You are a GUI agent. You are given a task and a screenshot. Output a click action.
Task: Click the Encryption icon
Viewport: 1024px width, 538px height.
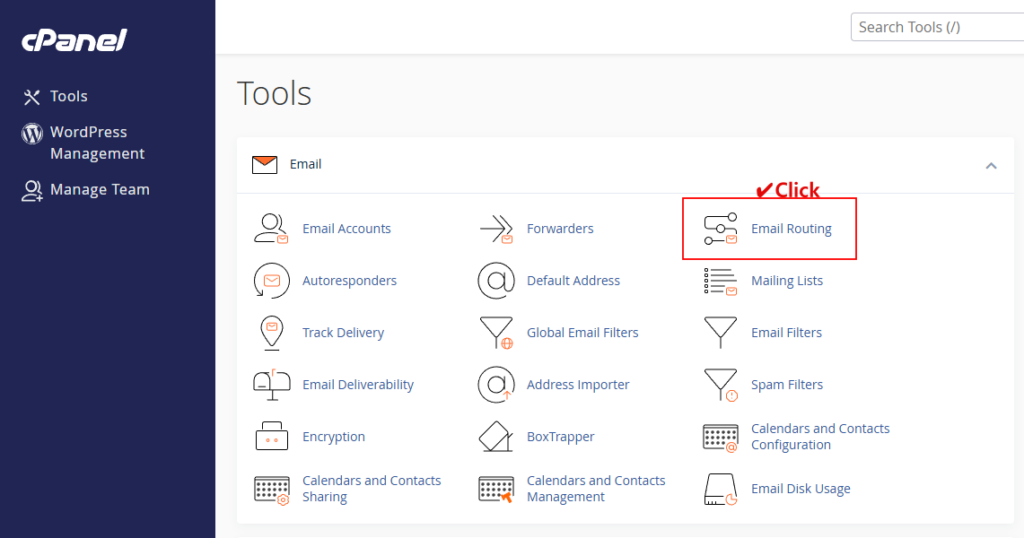click(271, 437)
